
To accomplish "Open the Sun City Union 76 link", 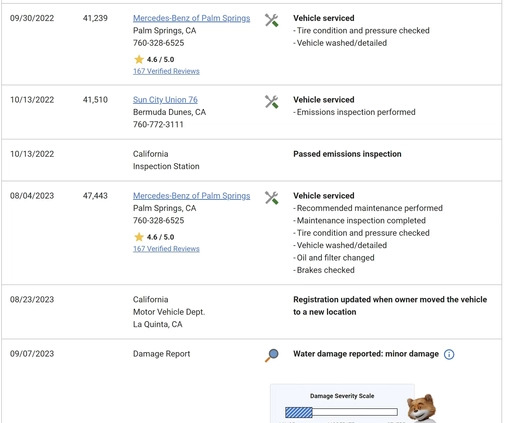I will [x=165, y=100].
